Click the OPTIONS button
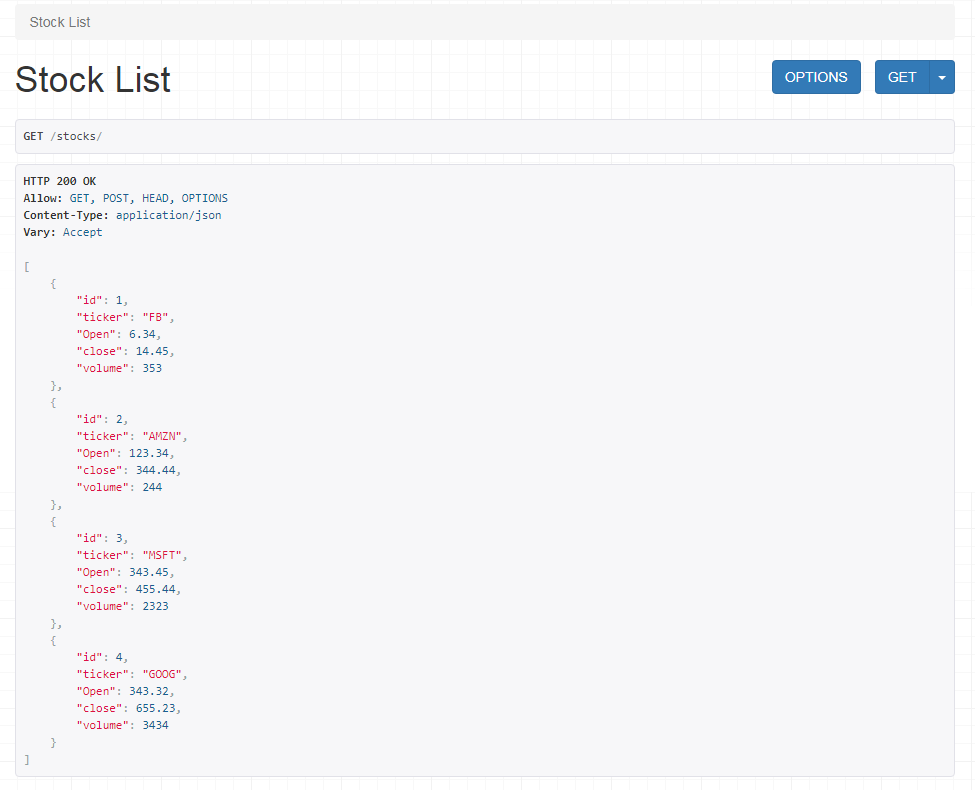The height and width of the screenshot is (790, 975). click(816, 77)
